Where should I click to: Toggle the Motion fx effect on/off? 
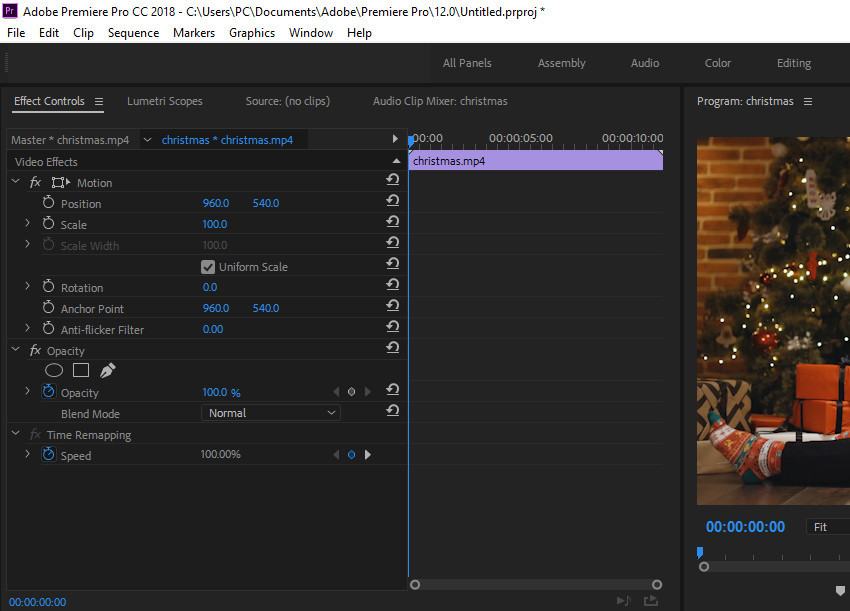pyautogui.click(x=35, y=182)
